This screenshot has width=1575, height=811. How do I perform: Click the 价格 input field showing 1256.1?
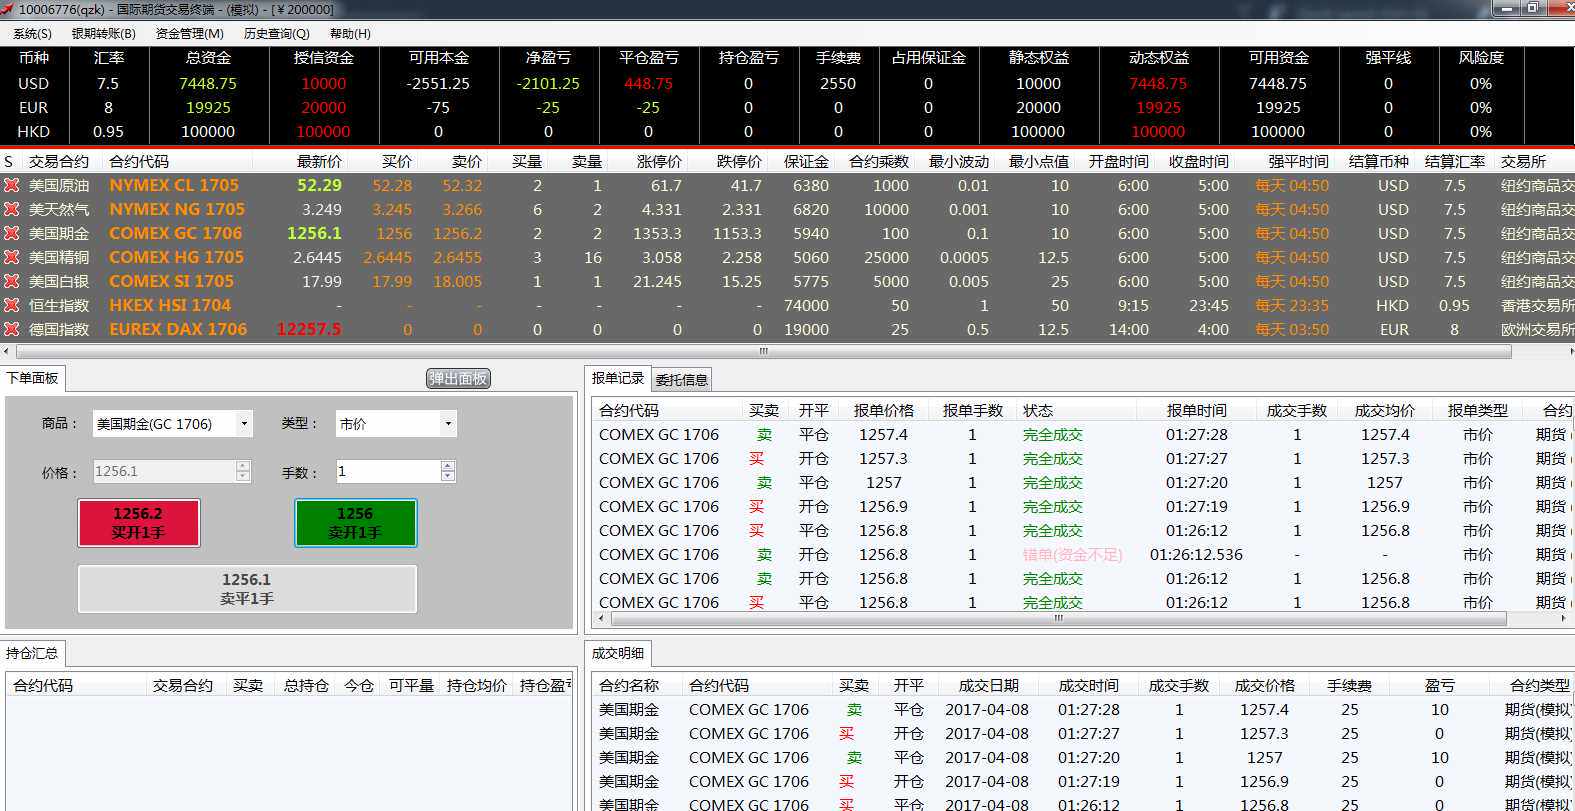pyautogui.click(x=164, y=471)
